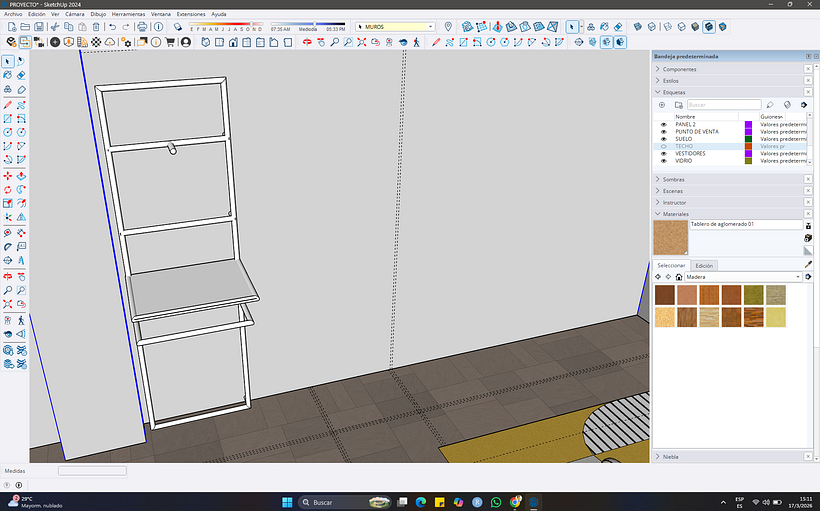Switch to the Edición materials tab

point(704,265)
